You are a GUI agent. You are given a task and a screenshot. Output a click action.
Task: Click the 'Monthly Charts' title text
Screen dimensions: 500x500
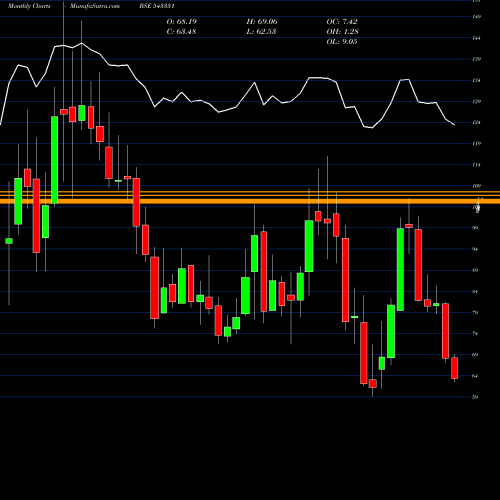click(x=29, y=6)
